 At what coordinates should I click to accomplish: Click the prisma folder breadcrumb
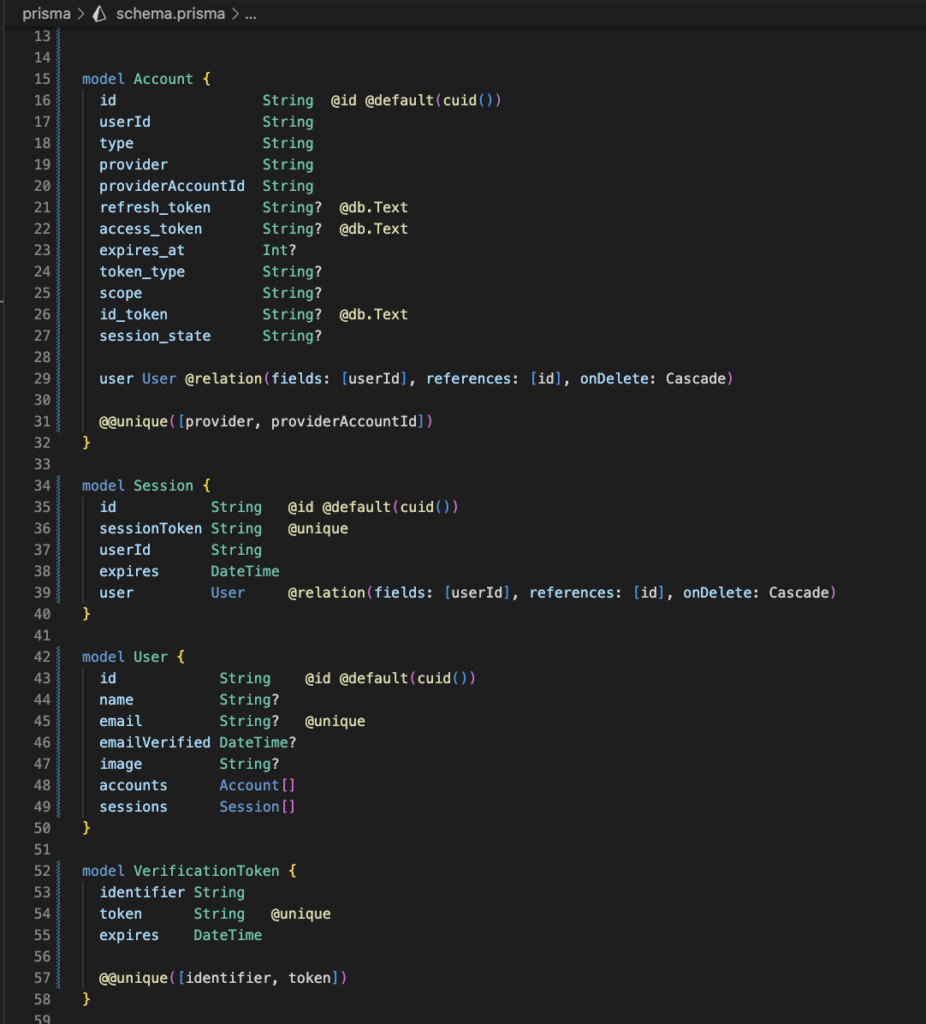[x=46, y=14]
